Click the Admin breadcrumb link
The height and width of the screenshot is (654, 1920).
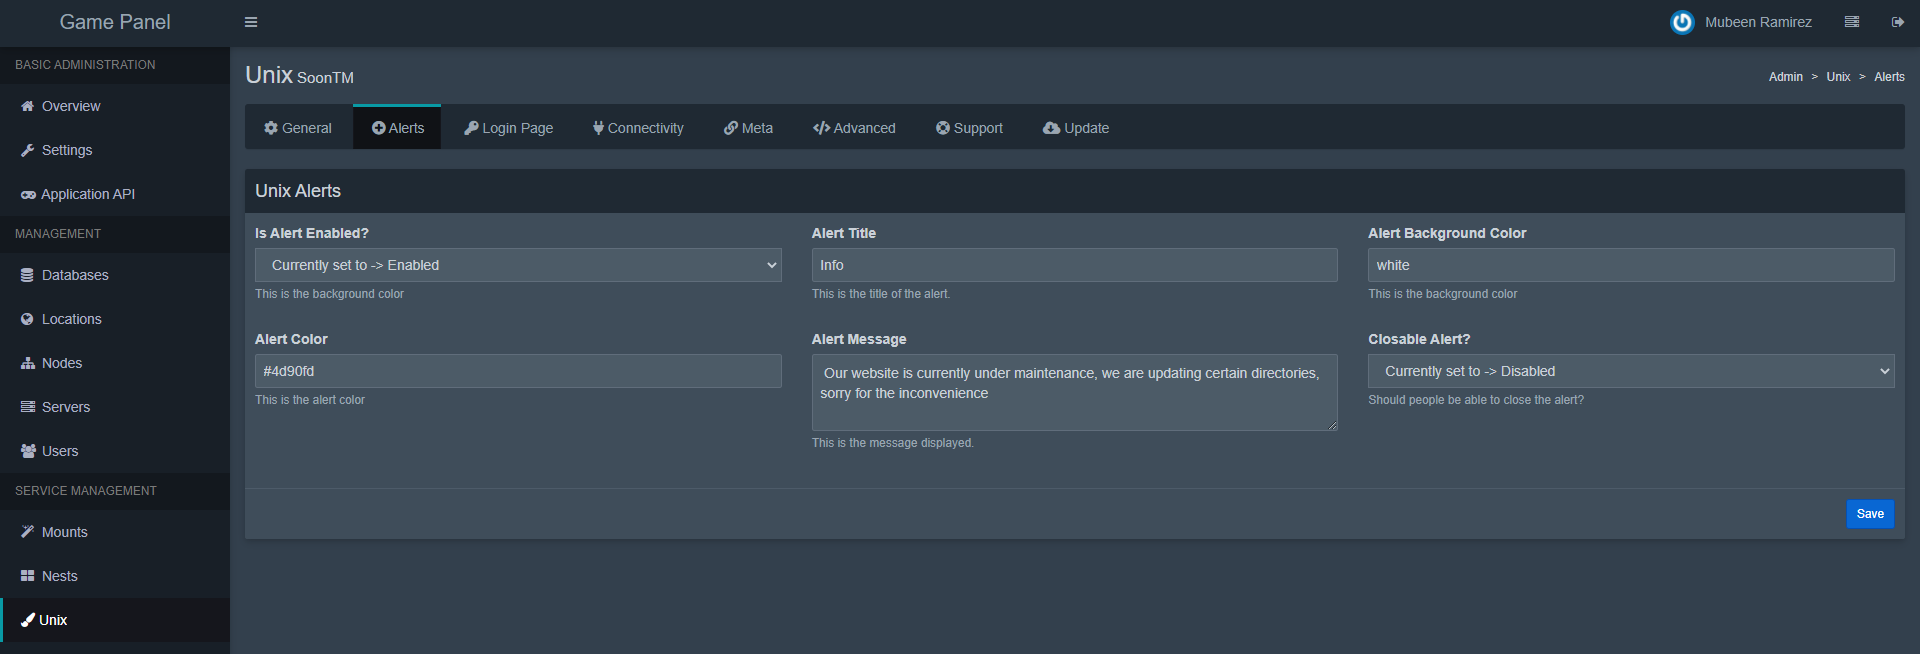1785,77
